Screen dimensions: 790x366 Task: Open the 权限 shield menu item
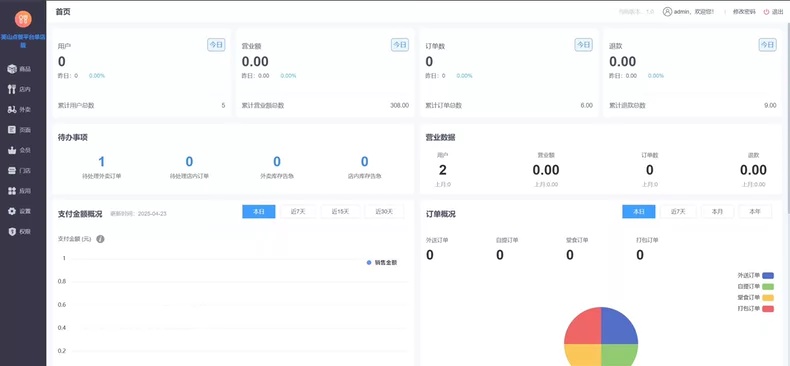(20, 231)
